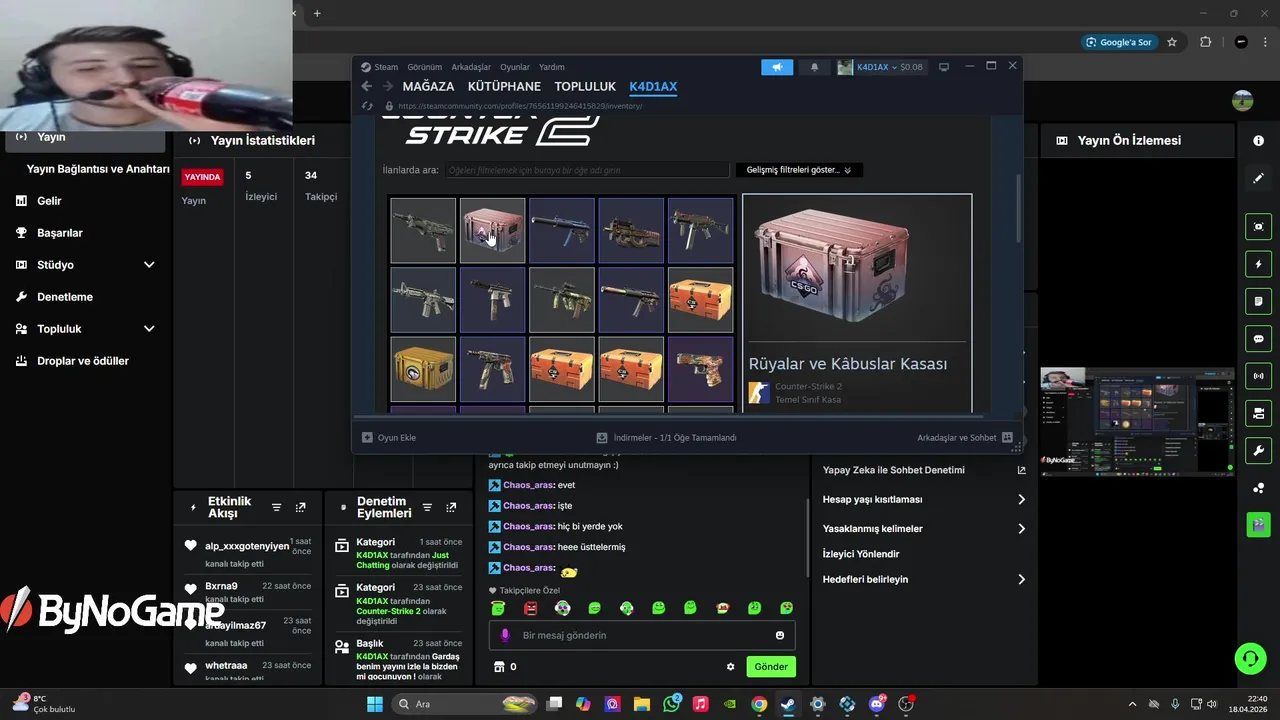Viewport: 1280px width, 720px height.
Task: Click the Bir mesaj gönderin chat input
Action: pyautogui.click(x=640, y=635)
